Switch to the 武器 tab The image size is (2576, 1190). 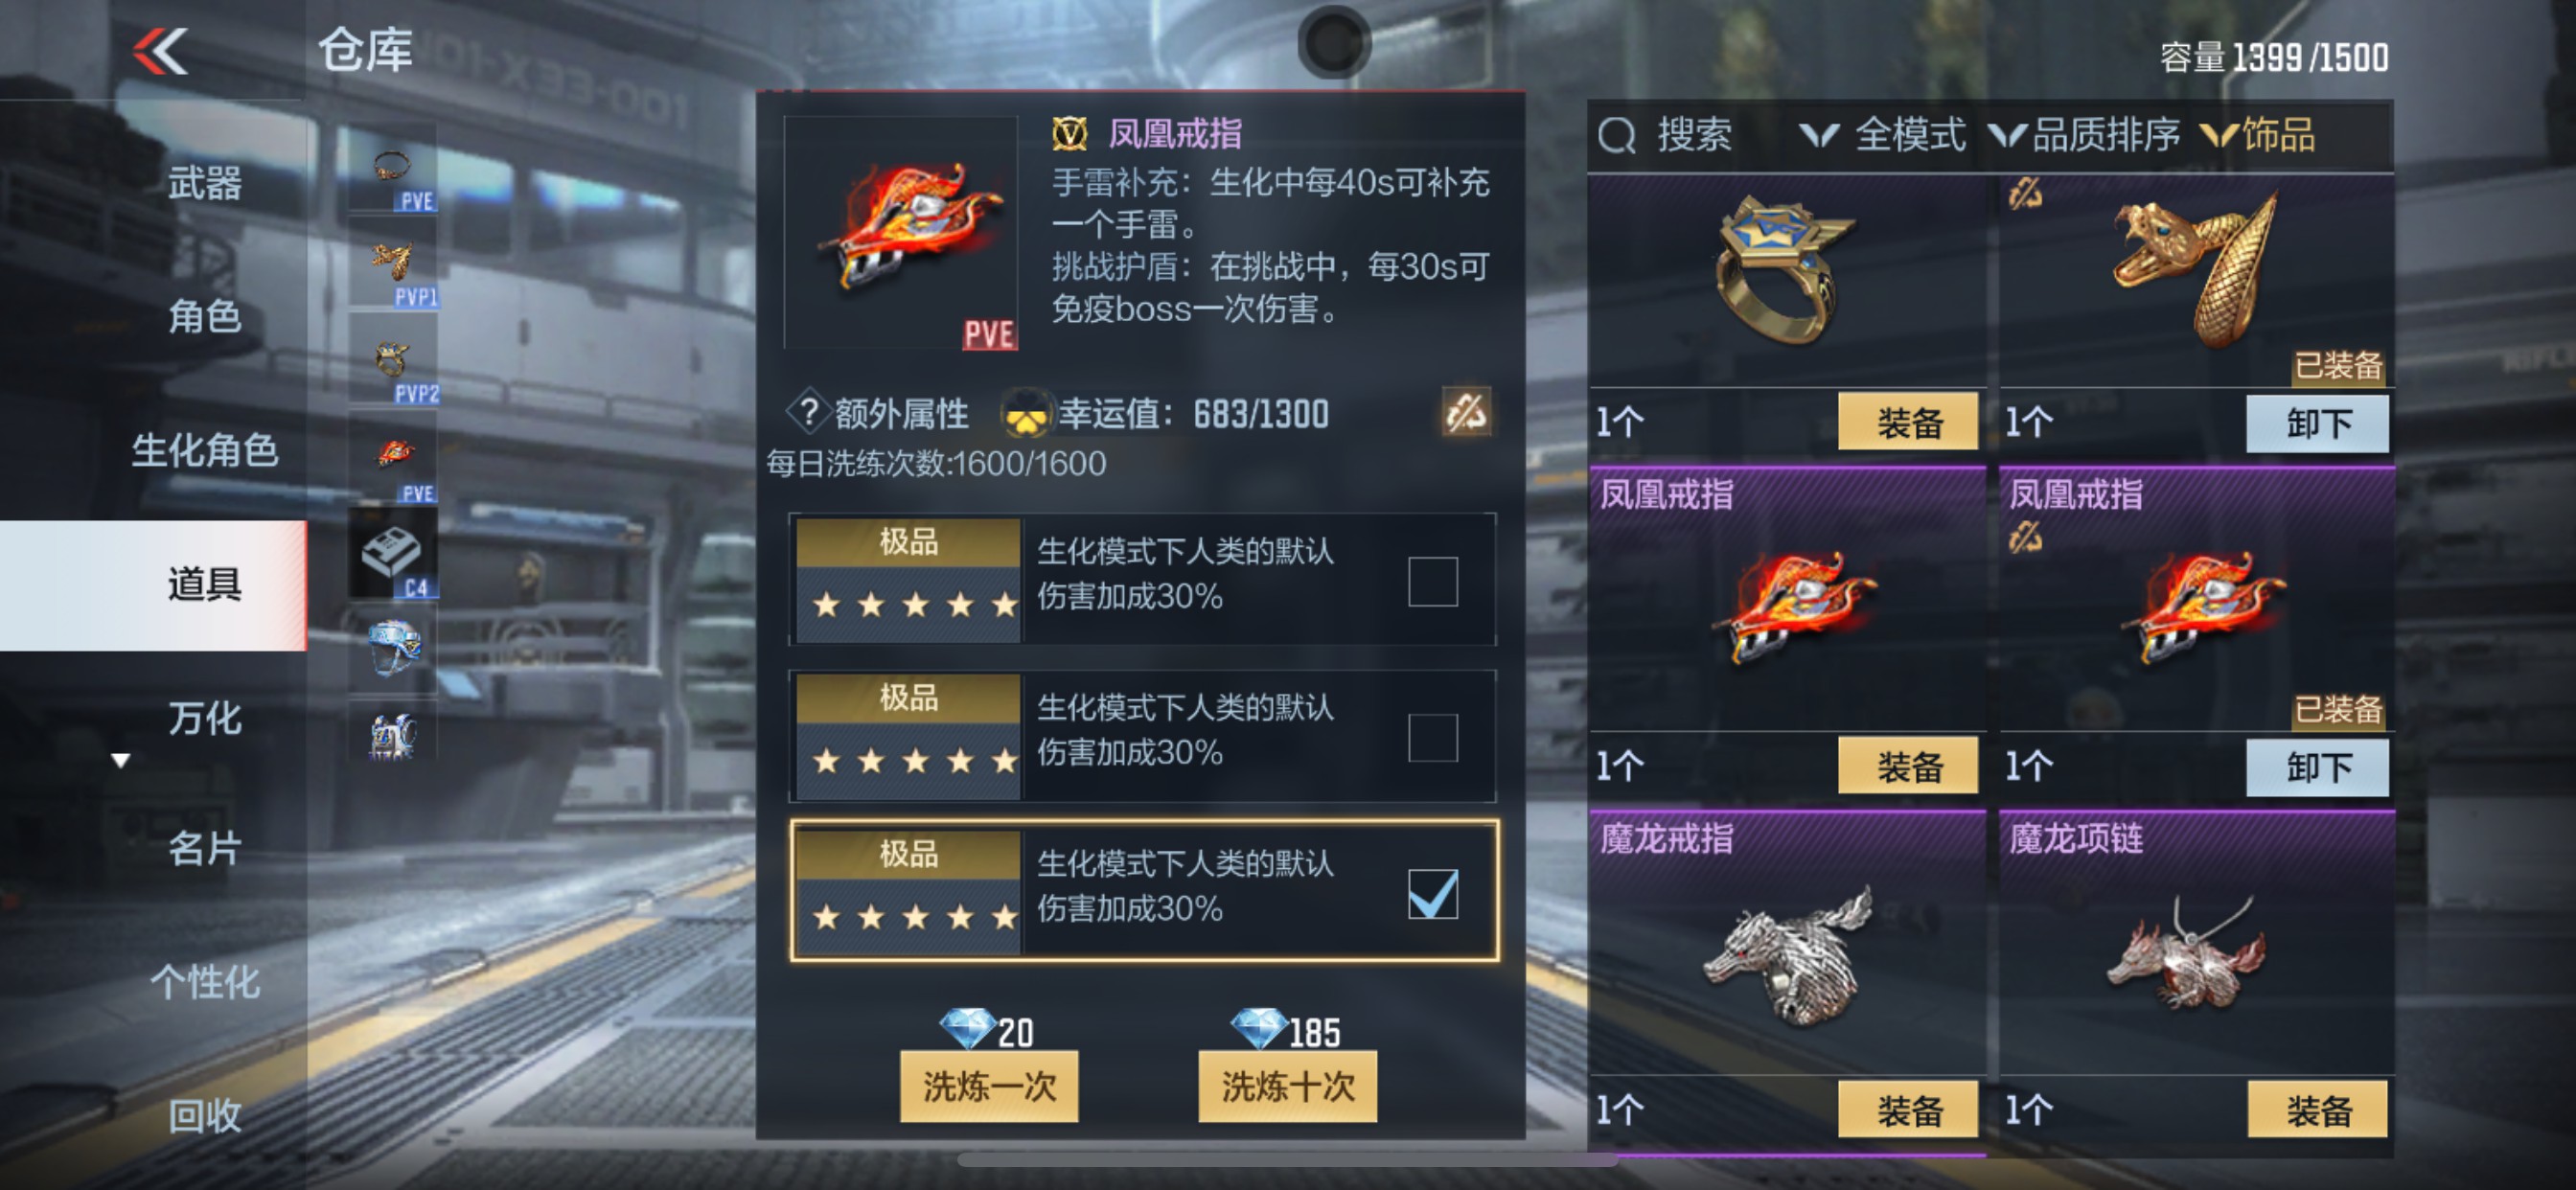tap(204, 184)
